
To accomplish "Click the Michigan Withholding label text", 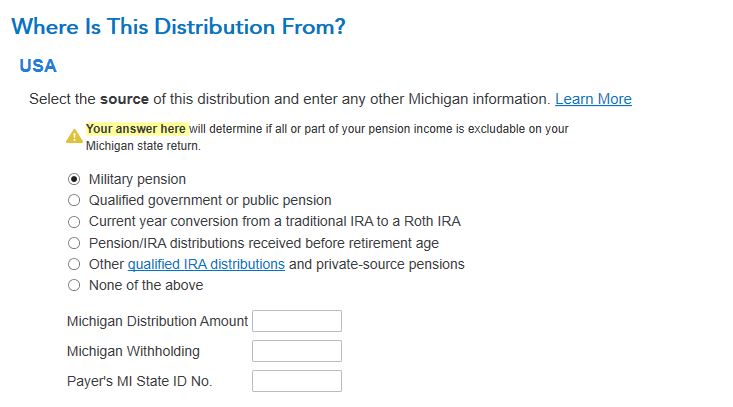I will point(133,351).
